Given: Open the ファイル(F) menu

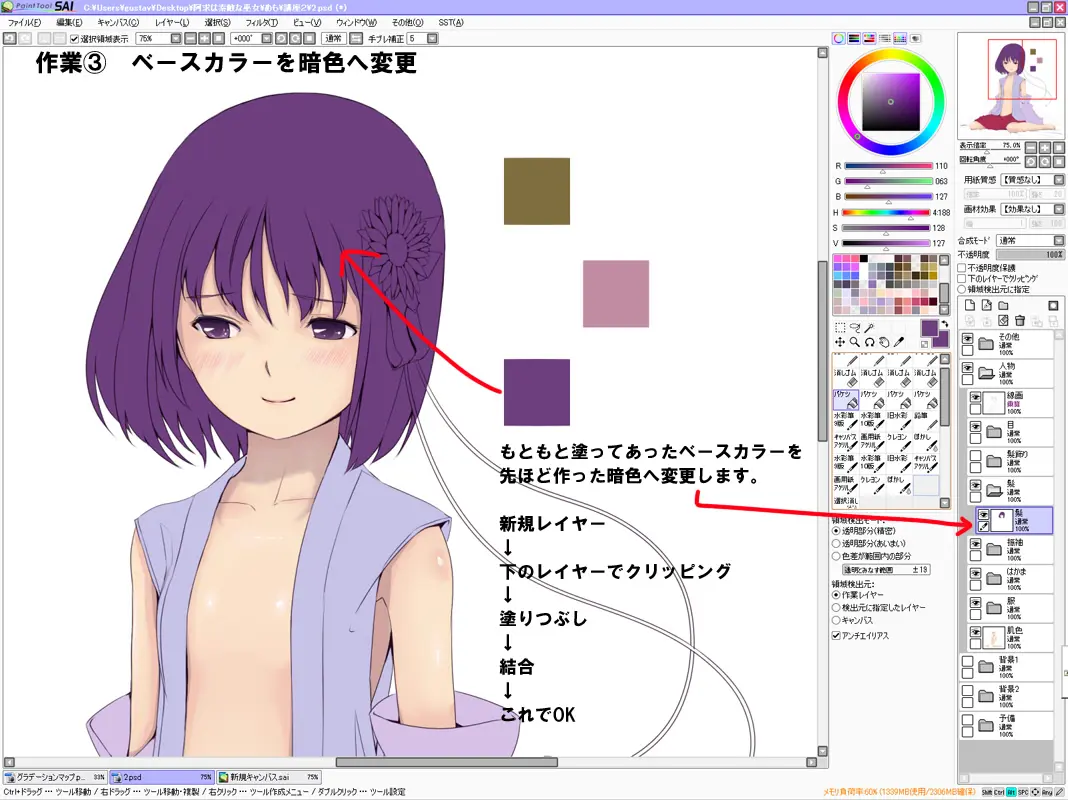Looking at the screenshot, I should tap(25, 22).
